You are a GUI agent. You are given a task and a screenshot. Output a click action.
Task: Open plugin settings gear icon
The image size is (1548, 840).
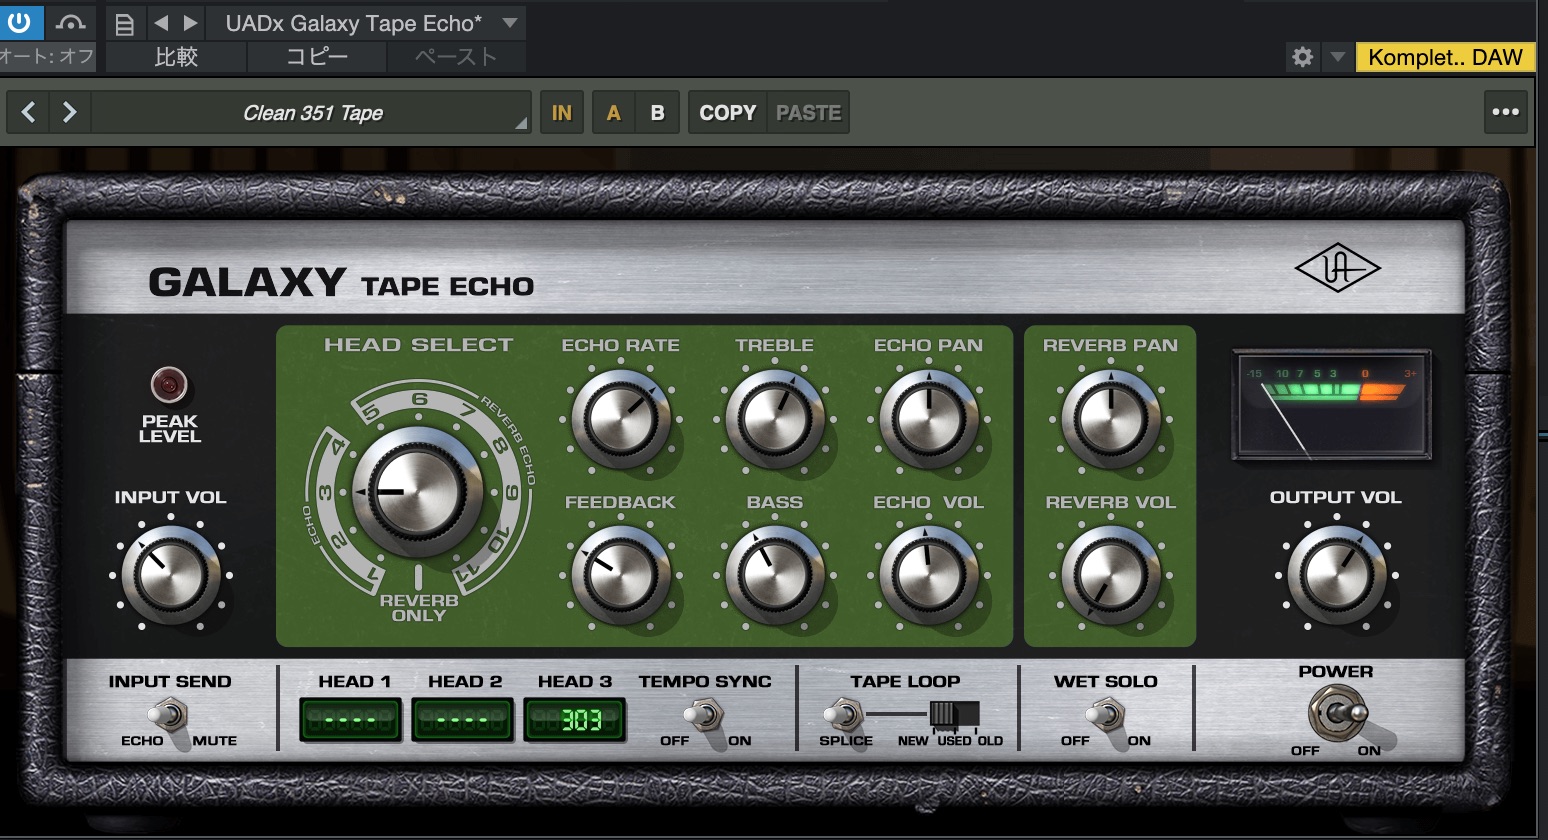pyautogui.click(x=1302, y=57)
